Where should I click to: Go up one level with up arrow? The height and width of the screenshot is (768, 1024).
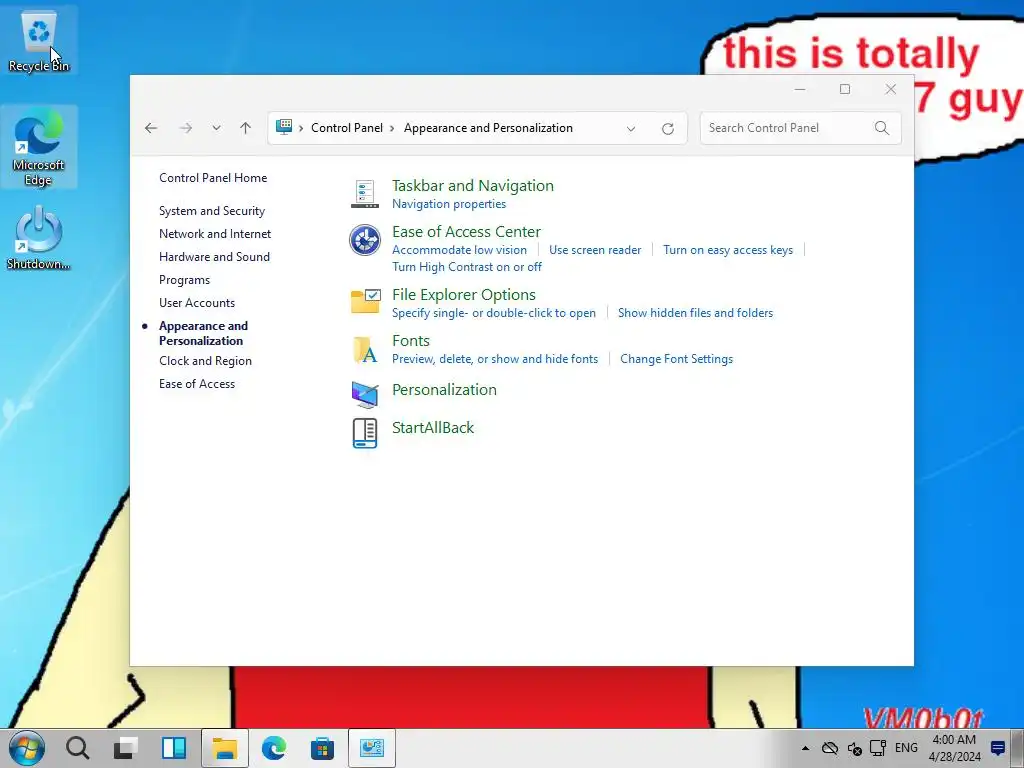point(246,128)
